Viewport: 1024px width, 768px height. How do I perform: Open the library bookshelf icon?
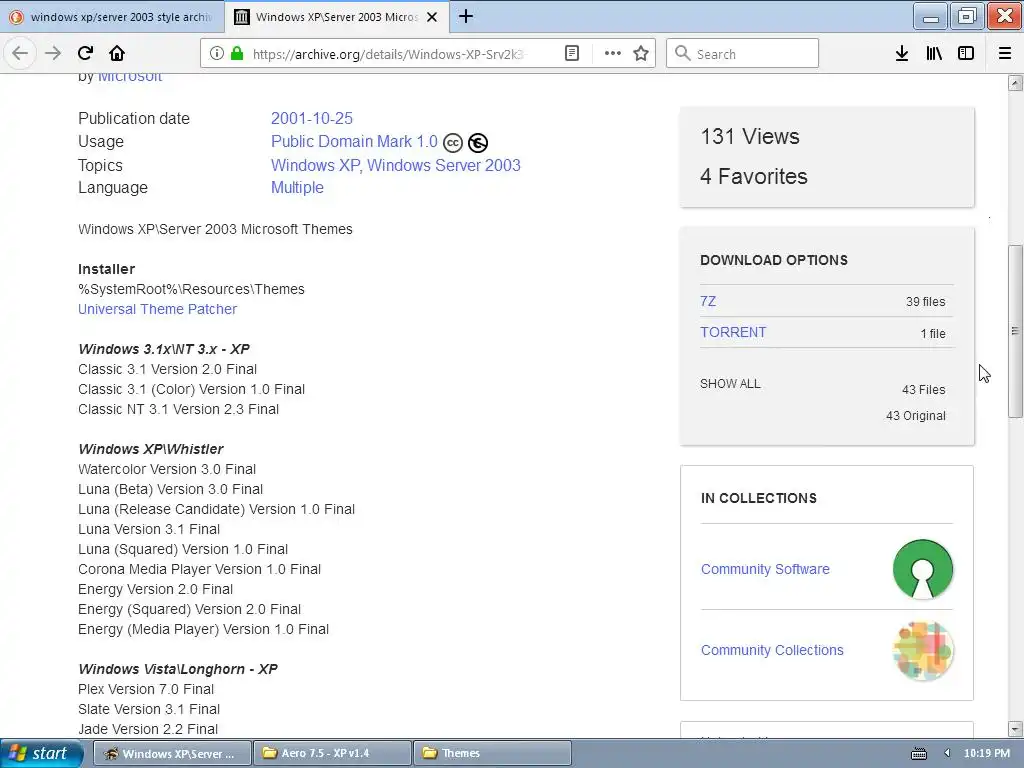(x=934, y=54)
